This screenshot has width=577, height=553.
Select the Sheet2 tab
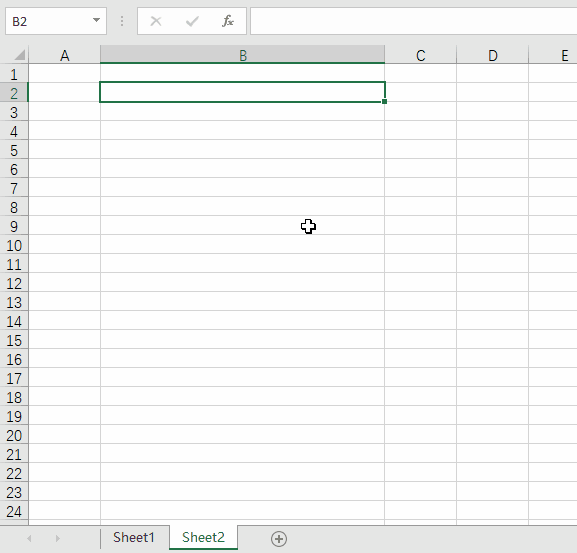(x=203, y=538)
